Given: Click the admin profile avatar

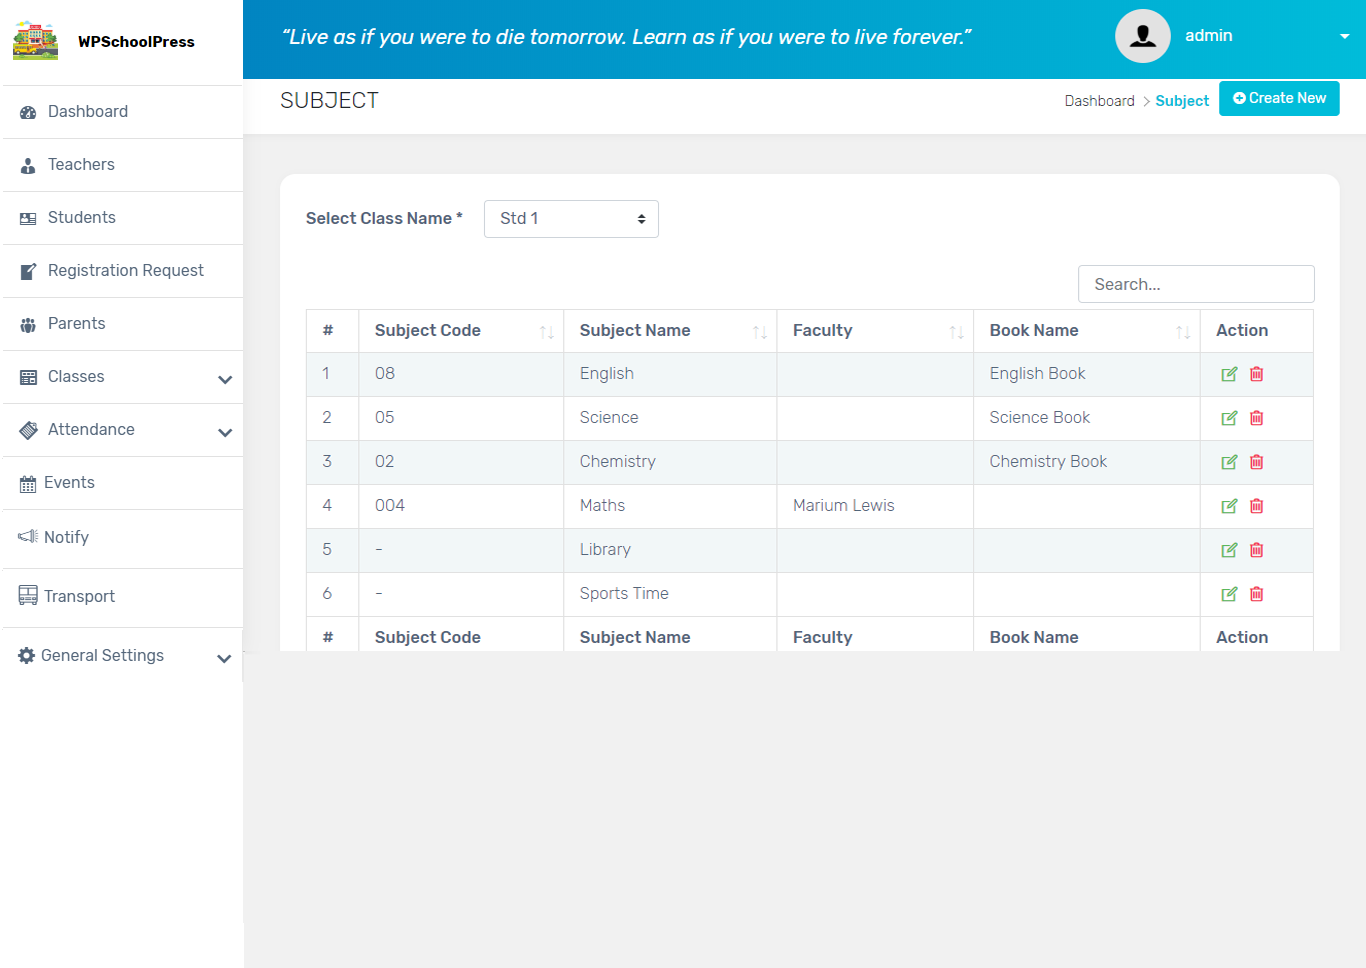Looking at the screenshot, I should point(1142,36).
